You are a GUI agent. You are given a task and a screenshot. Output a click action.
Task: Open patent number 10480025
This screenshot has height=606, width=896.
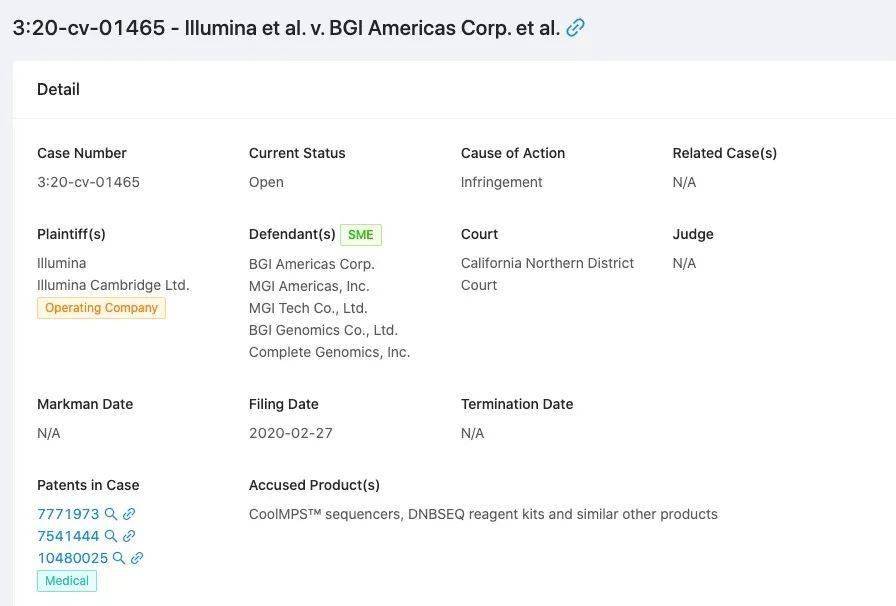click(72, 558)
